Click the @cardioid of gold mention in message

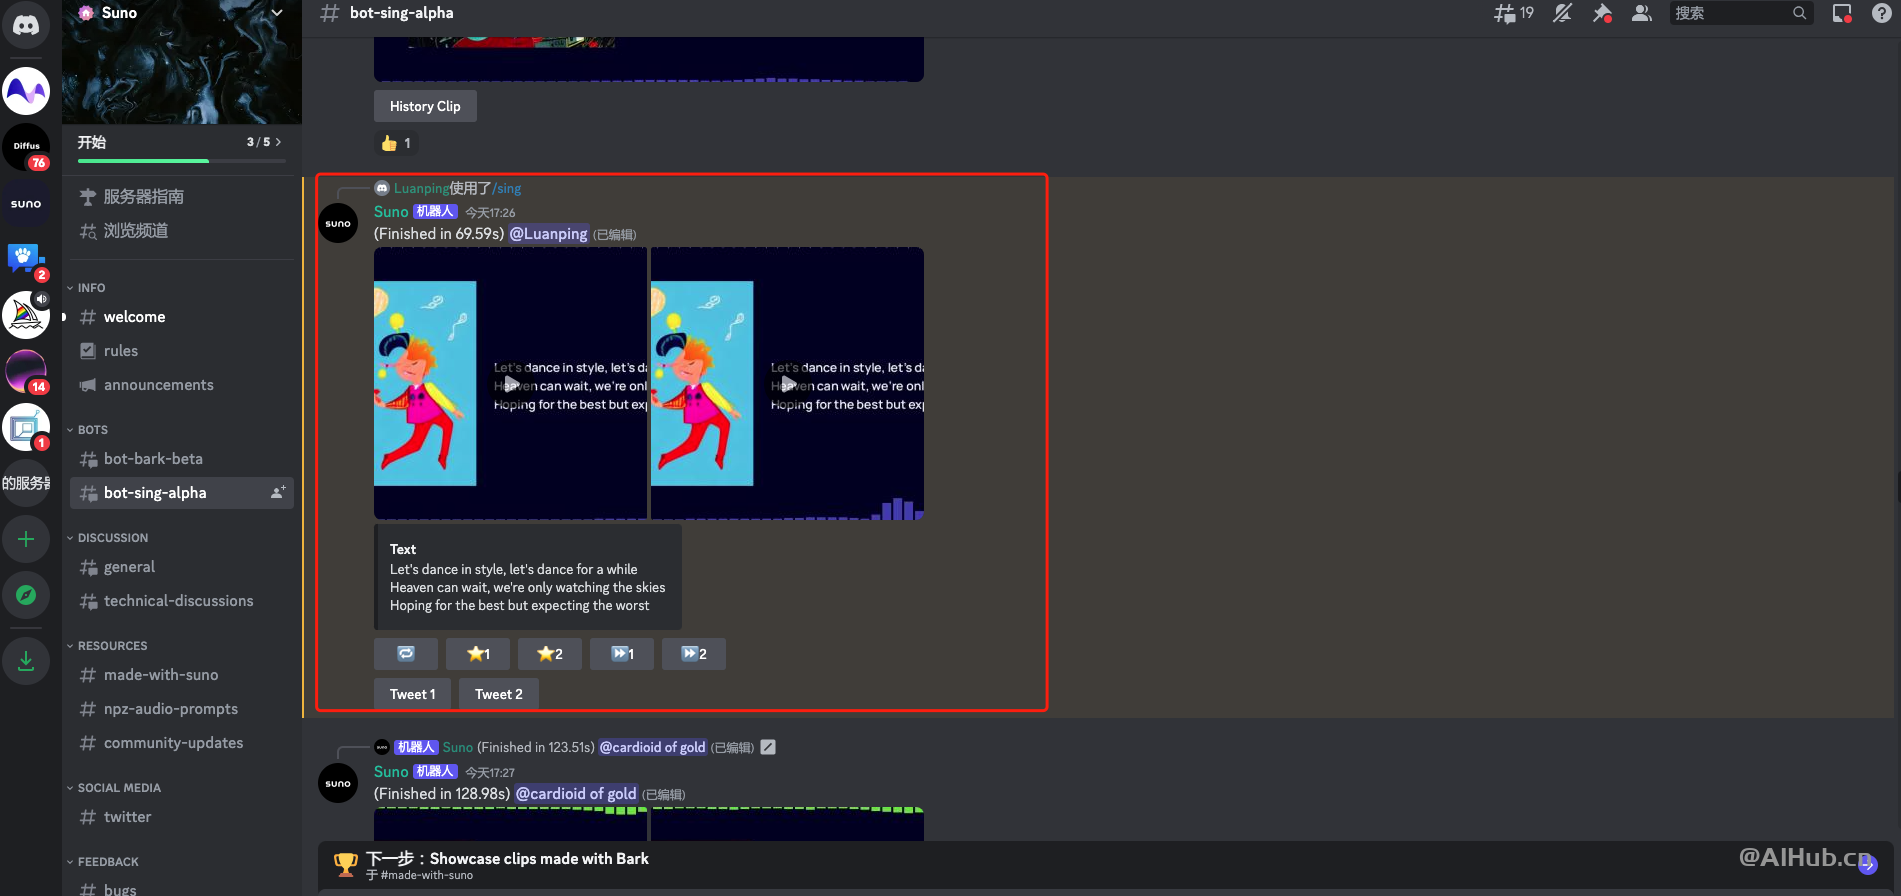(576, 794)
